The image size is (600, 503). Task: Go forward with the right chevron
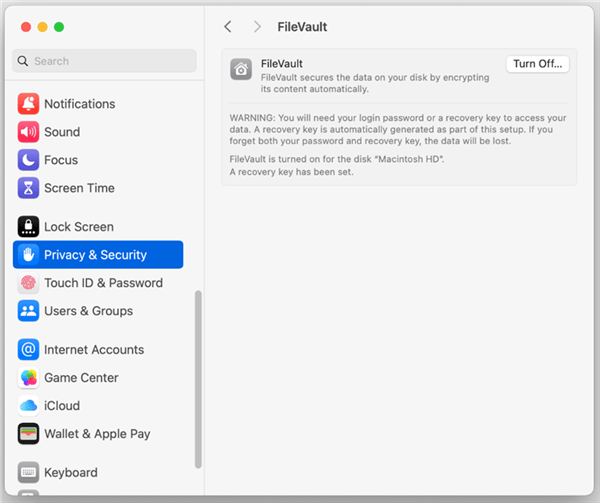pos(257,27)
